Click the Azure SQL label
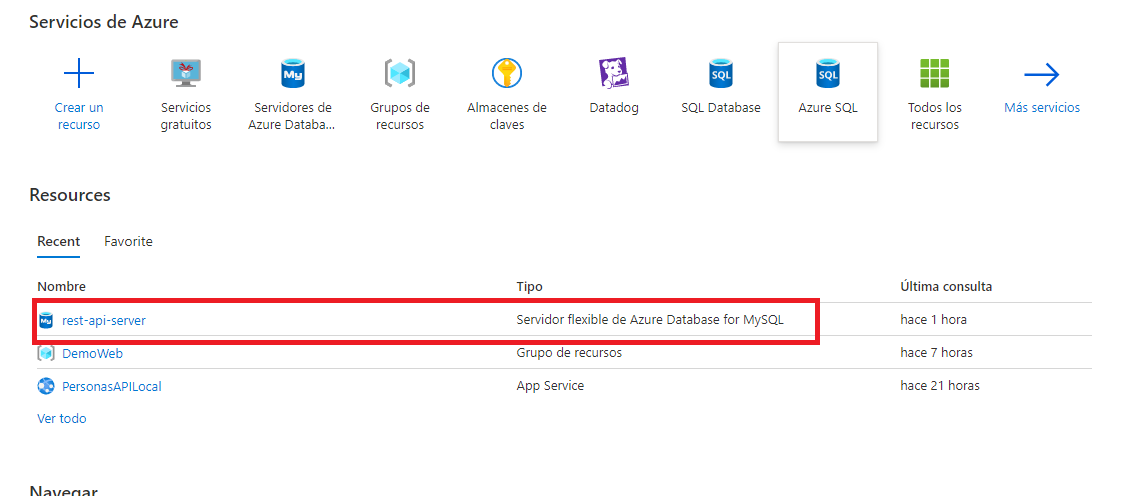This screenshot has width=1137, height=496. coord(828,107)
